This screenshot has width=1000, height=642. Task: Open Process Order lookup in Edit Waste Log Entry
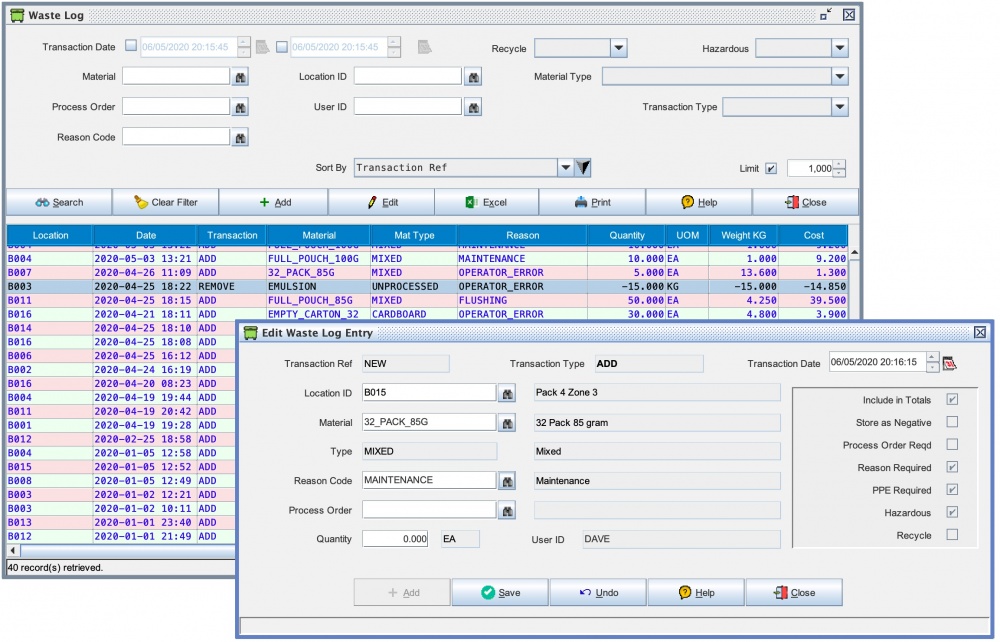508,511
